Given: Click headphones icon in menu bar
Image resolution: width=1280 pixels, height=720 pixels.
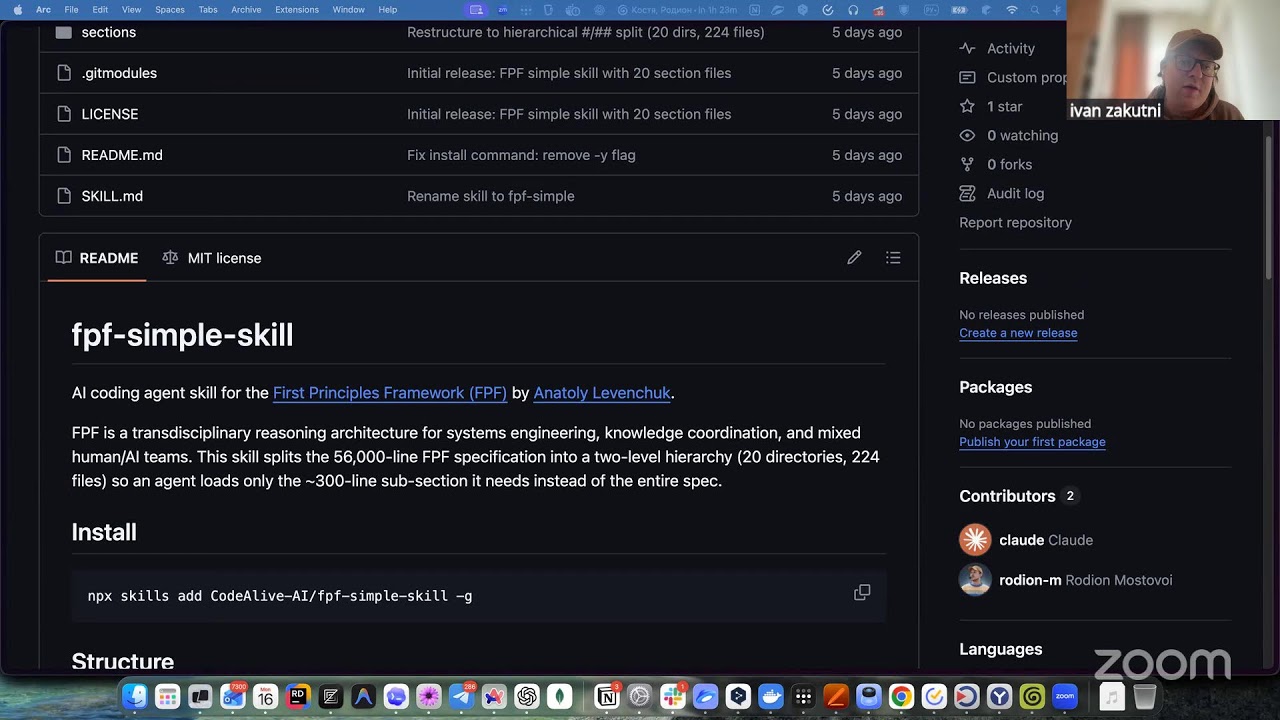Looking at the screenshot, I should coord(853,9).
